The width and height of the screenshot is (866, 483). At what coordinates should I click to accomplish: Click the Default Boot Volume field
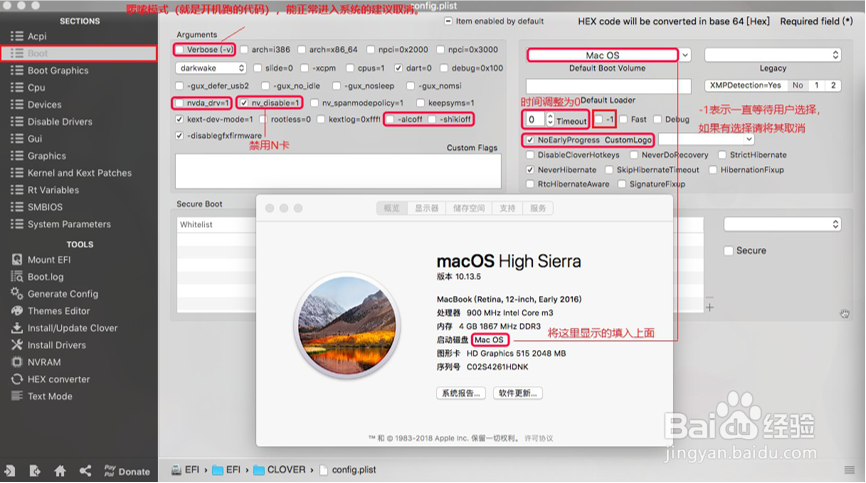[x=602, y=55]
